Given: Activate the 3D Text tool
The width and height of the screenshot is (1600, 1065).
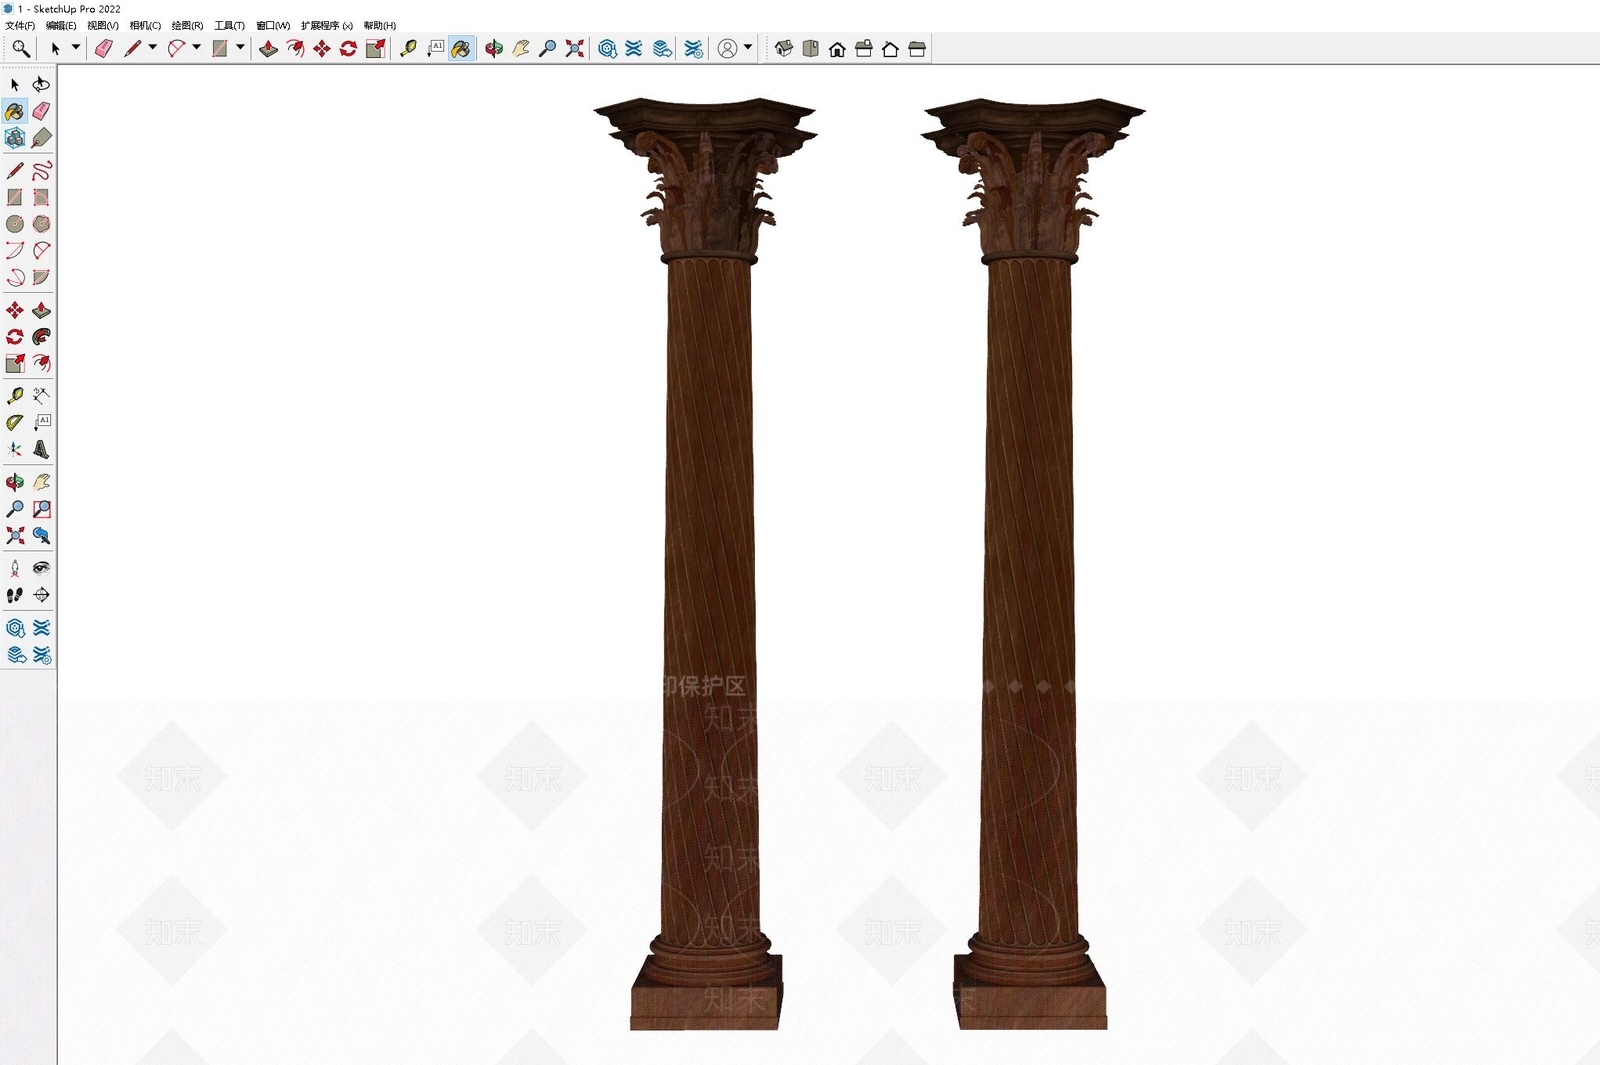Looking at the screenshot, I should click(x=41, y=450).
